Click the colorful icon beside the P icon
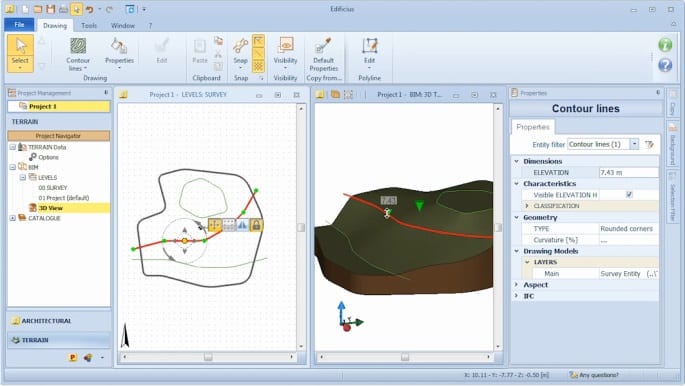685x386 pixels. click(x=88, y=358)
